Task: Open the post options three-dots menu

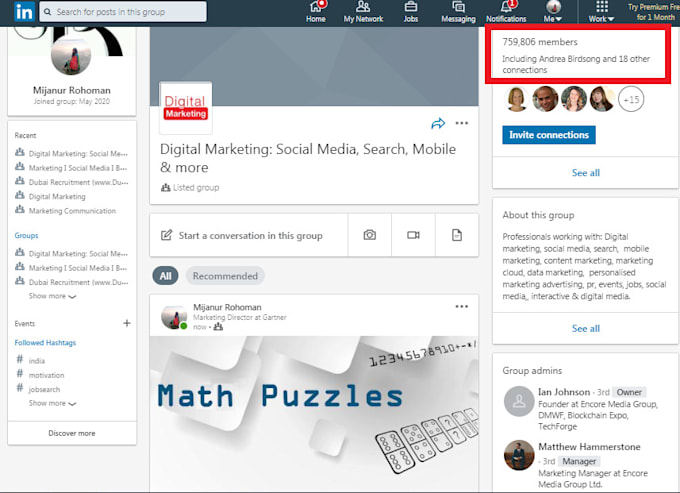Action: (x=462, y=307)
